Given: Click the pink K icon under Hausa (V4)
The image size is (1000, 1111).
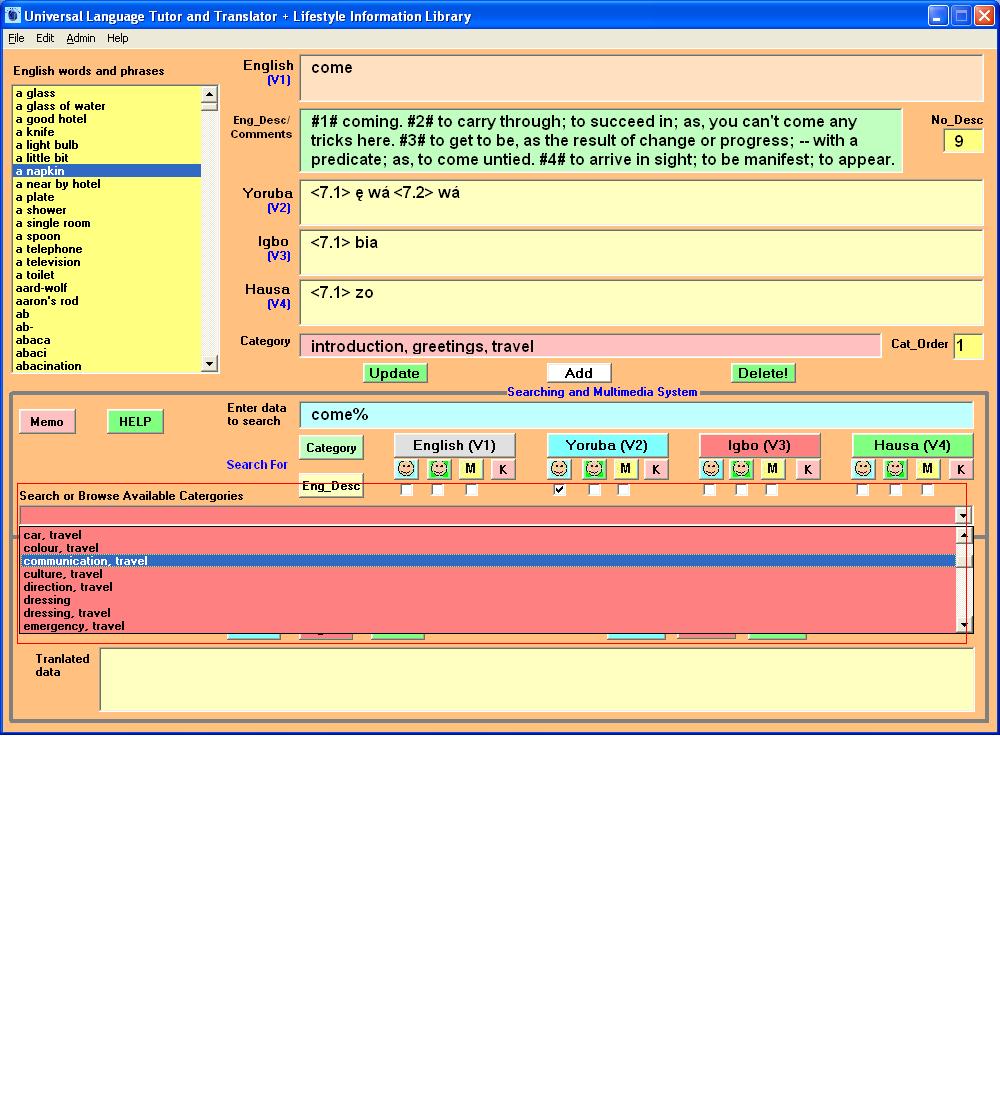Looking at the screenshot, I should (x=960, y=469).
